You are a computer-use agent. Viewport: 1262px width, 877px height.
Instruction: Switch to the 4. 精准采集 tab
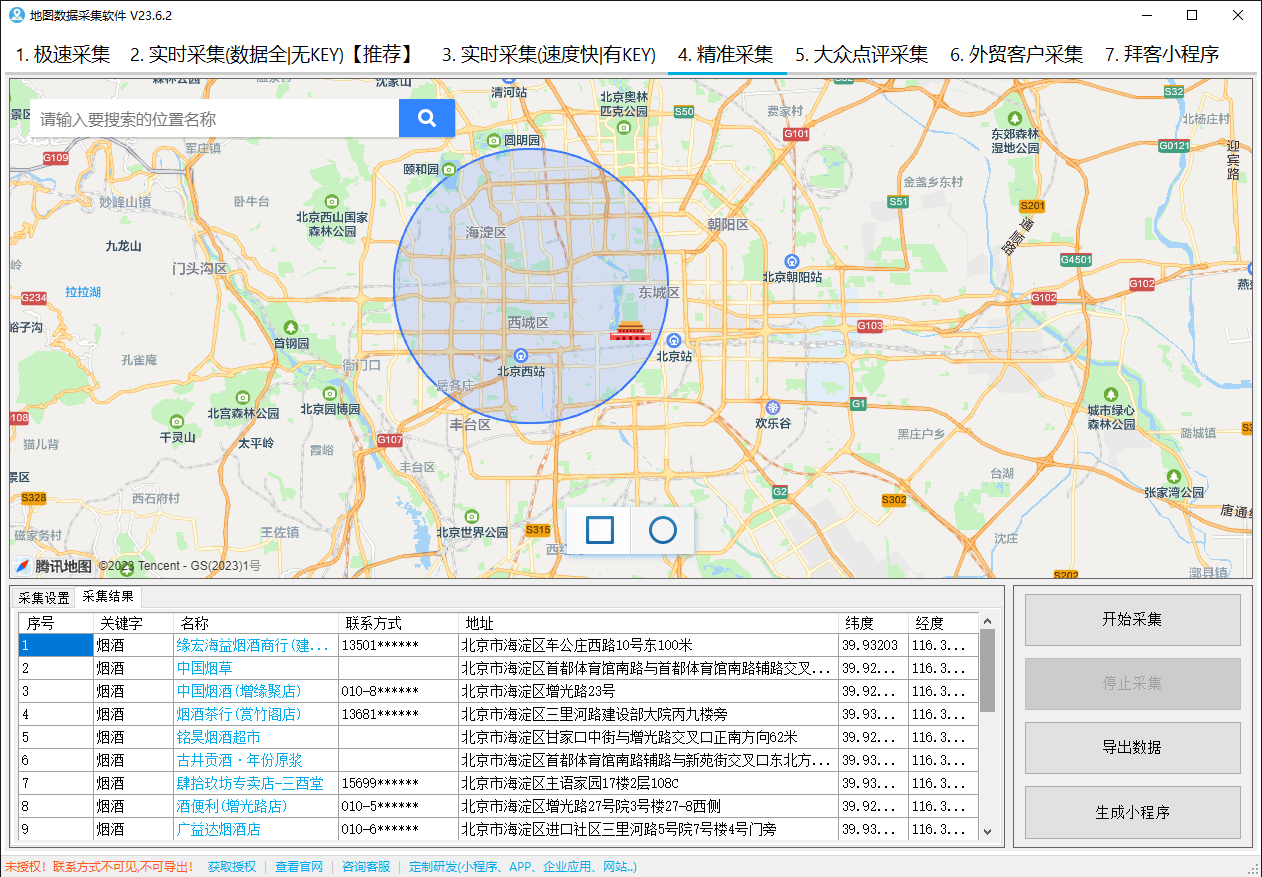click(x=725, y=55)
